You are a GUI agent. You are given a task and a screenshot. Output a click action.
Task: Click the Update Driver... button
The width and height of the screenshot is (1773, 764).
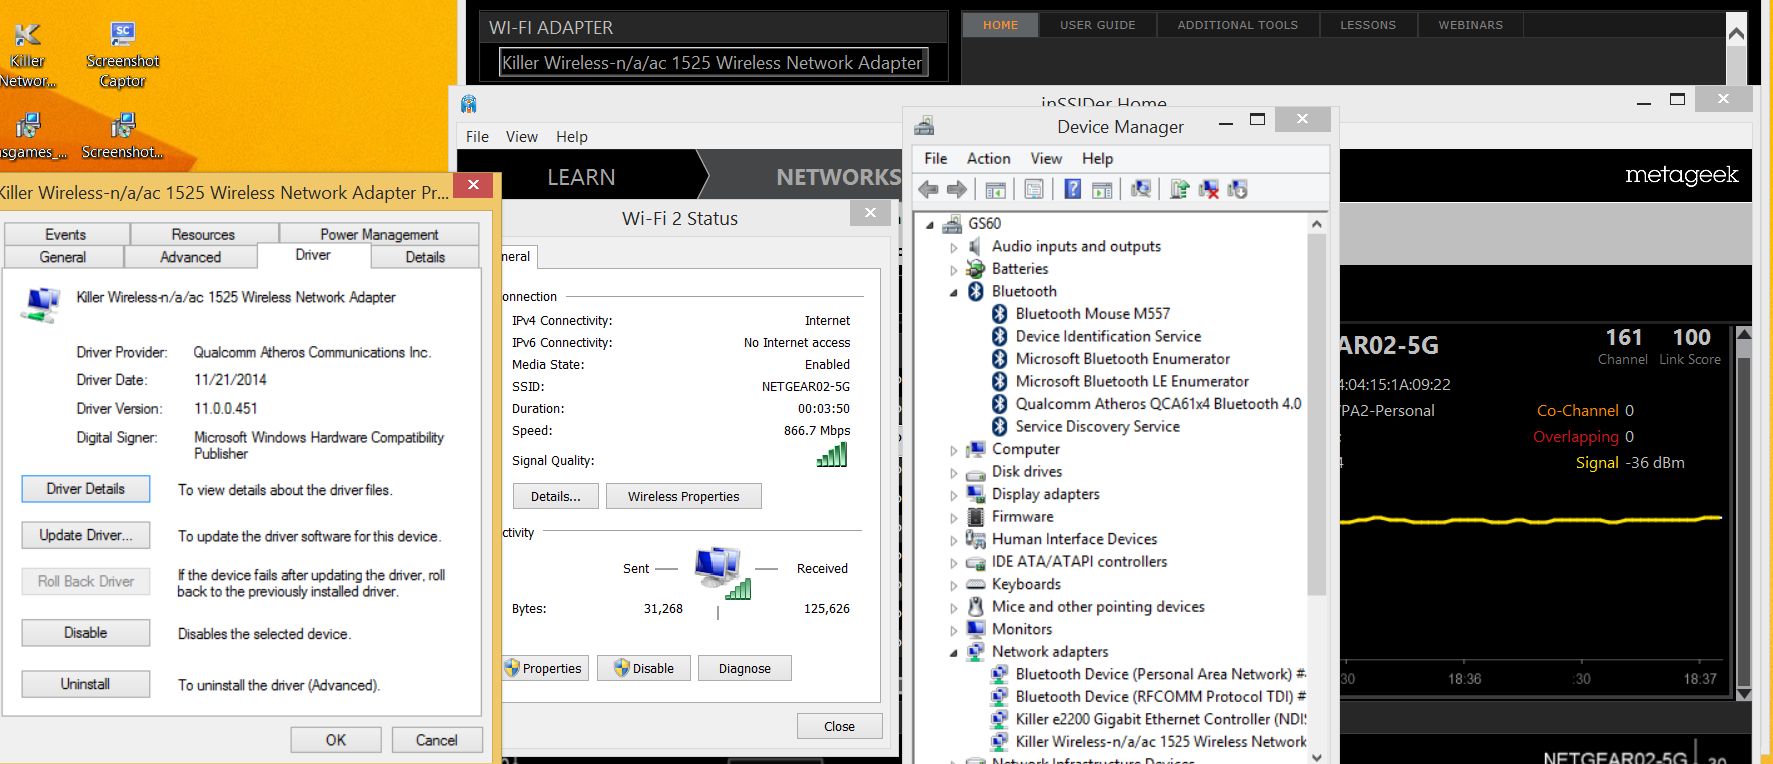tap(86, 535)
